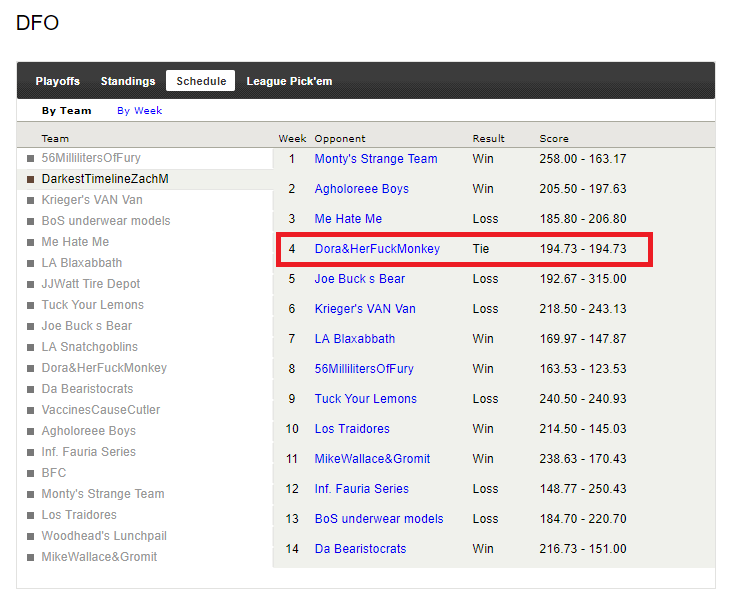Open week 3 opponent Me Hate Me link

point(348,219)
